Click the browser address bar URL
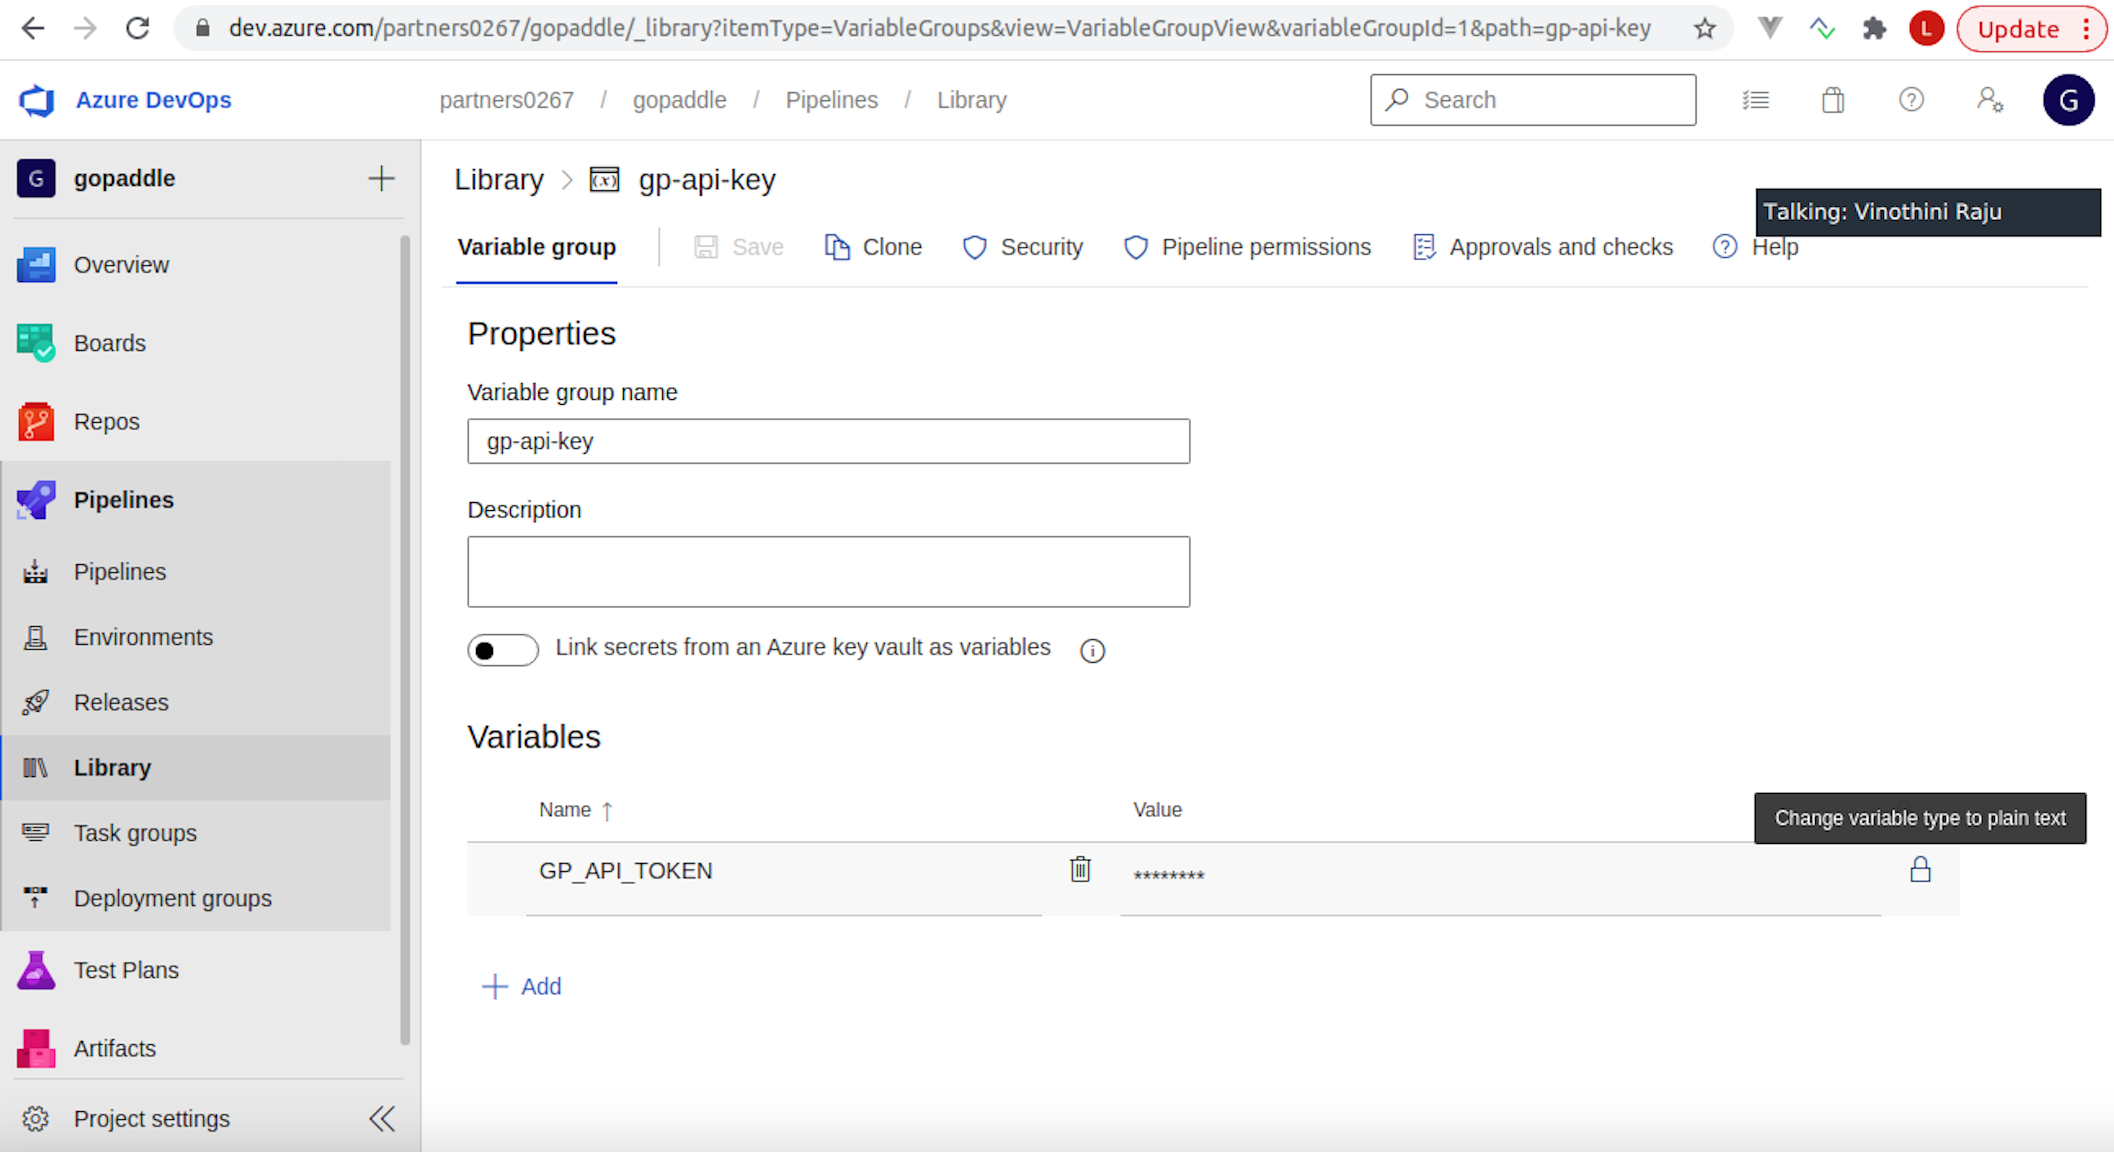The width and height of the screenshot is (2114, 1152). [940, 28]
